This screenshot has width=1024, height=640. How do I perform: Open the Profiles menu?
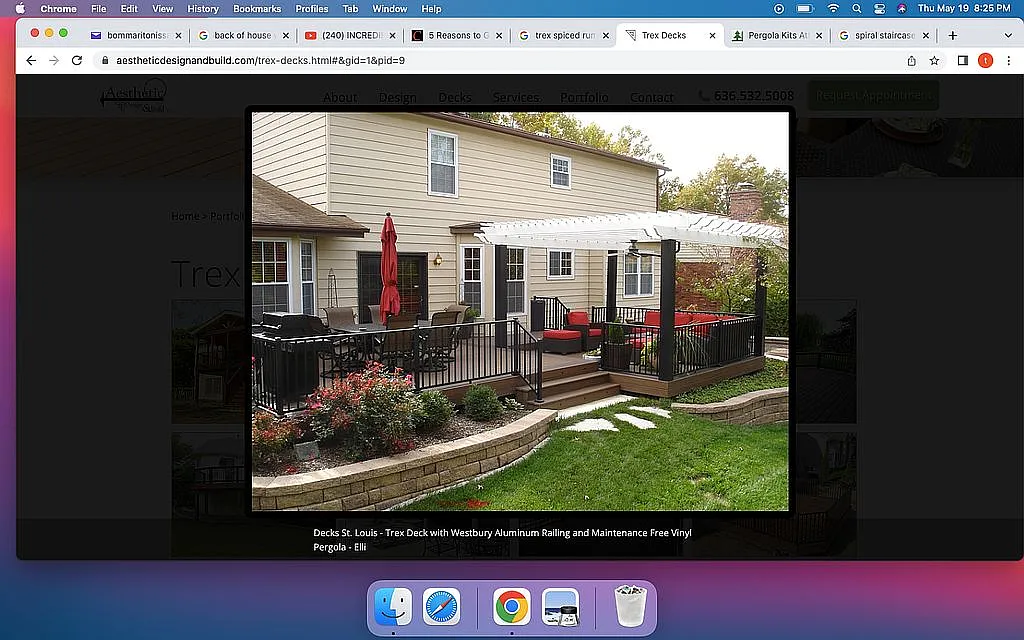(x=312, y=8)
